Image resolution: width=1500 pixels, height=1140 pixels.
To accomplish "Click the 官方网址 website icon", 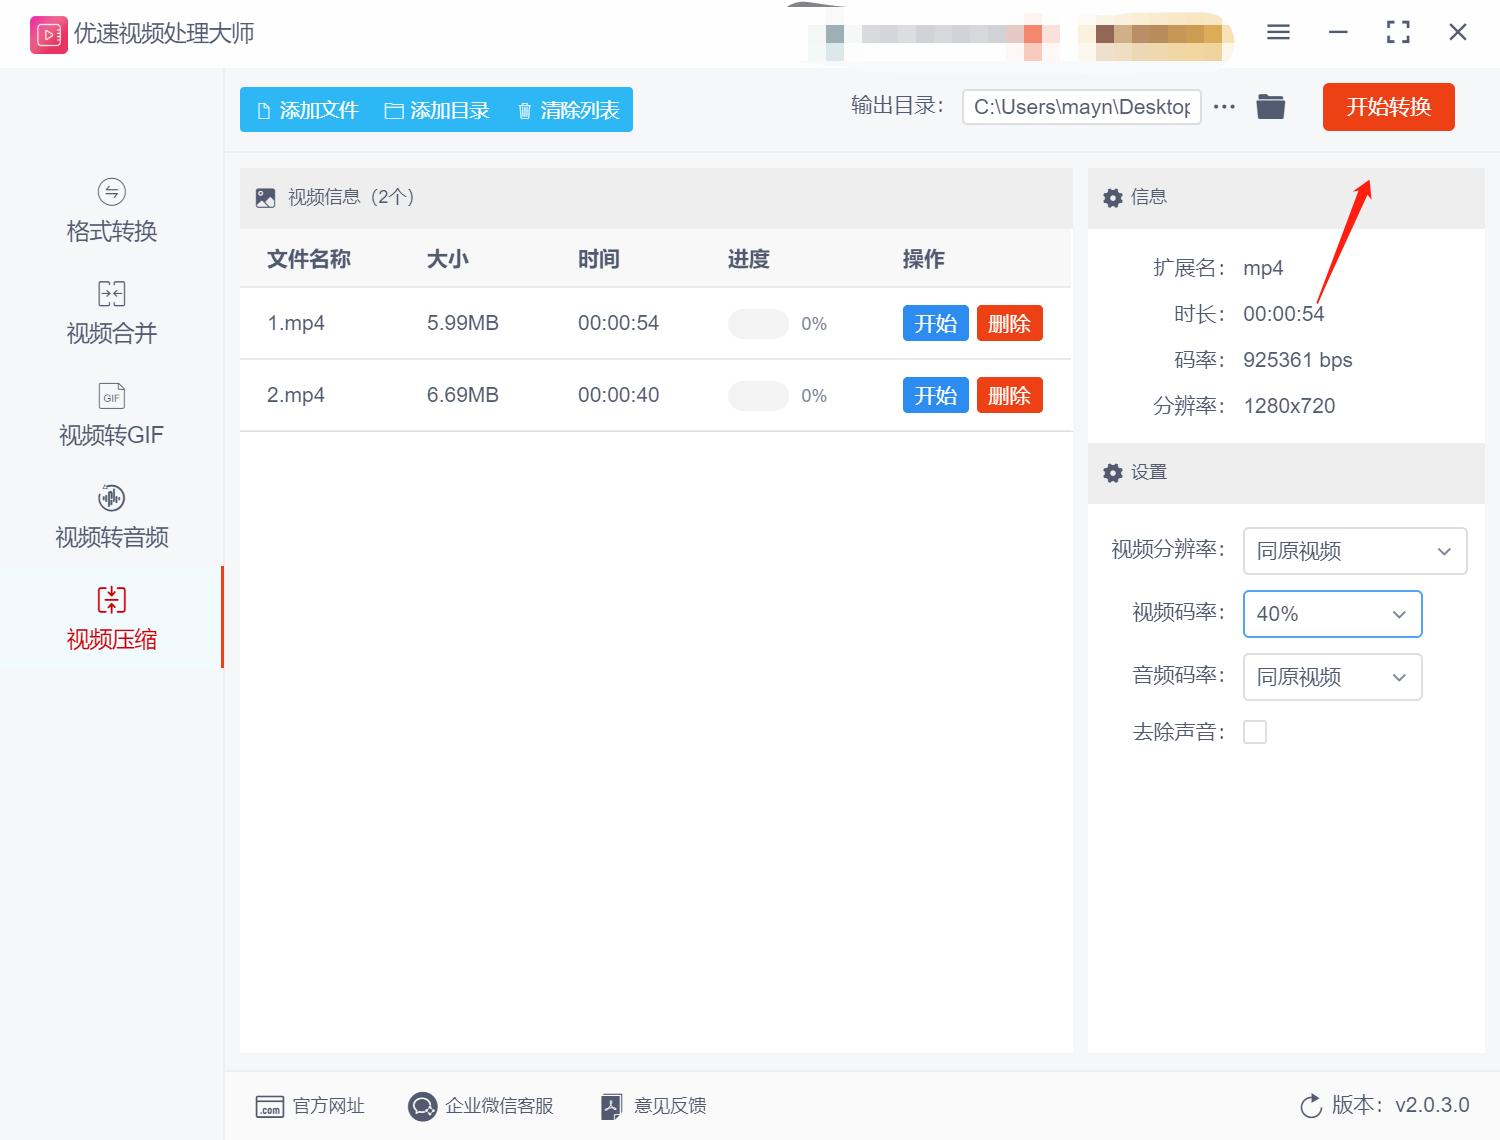I will [x=268, y=1106].
